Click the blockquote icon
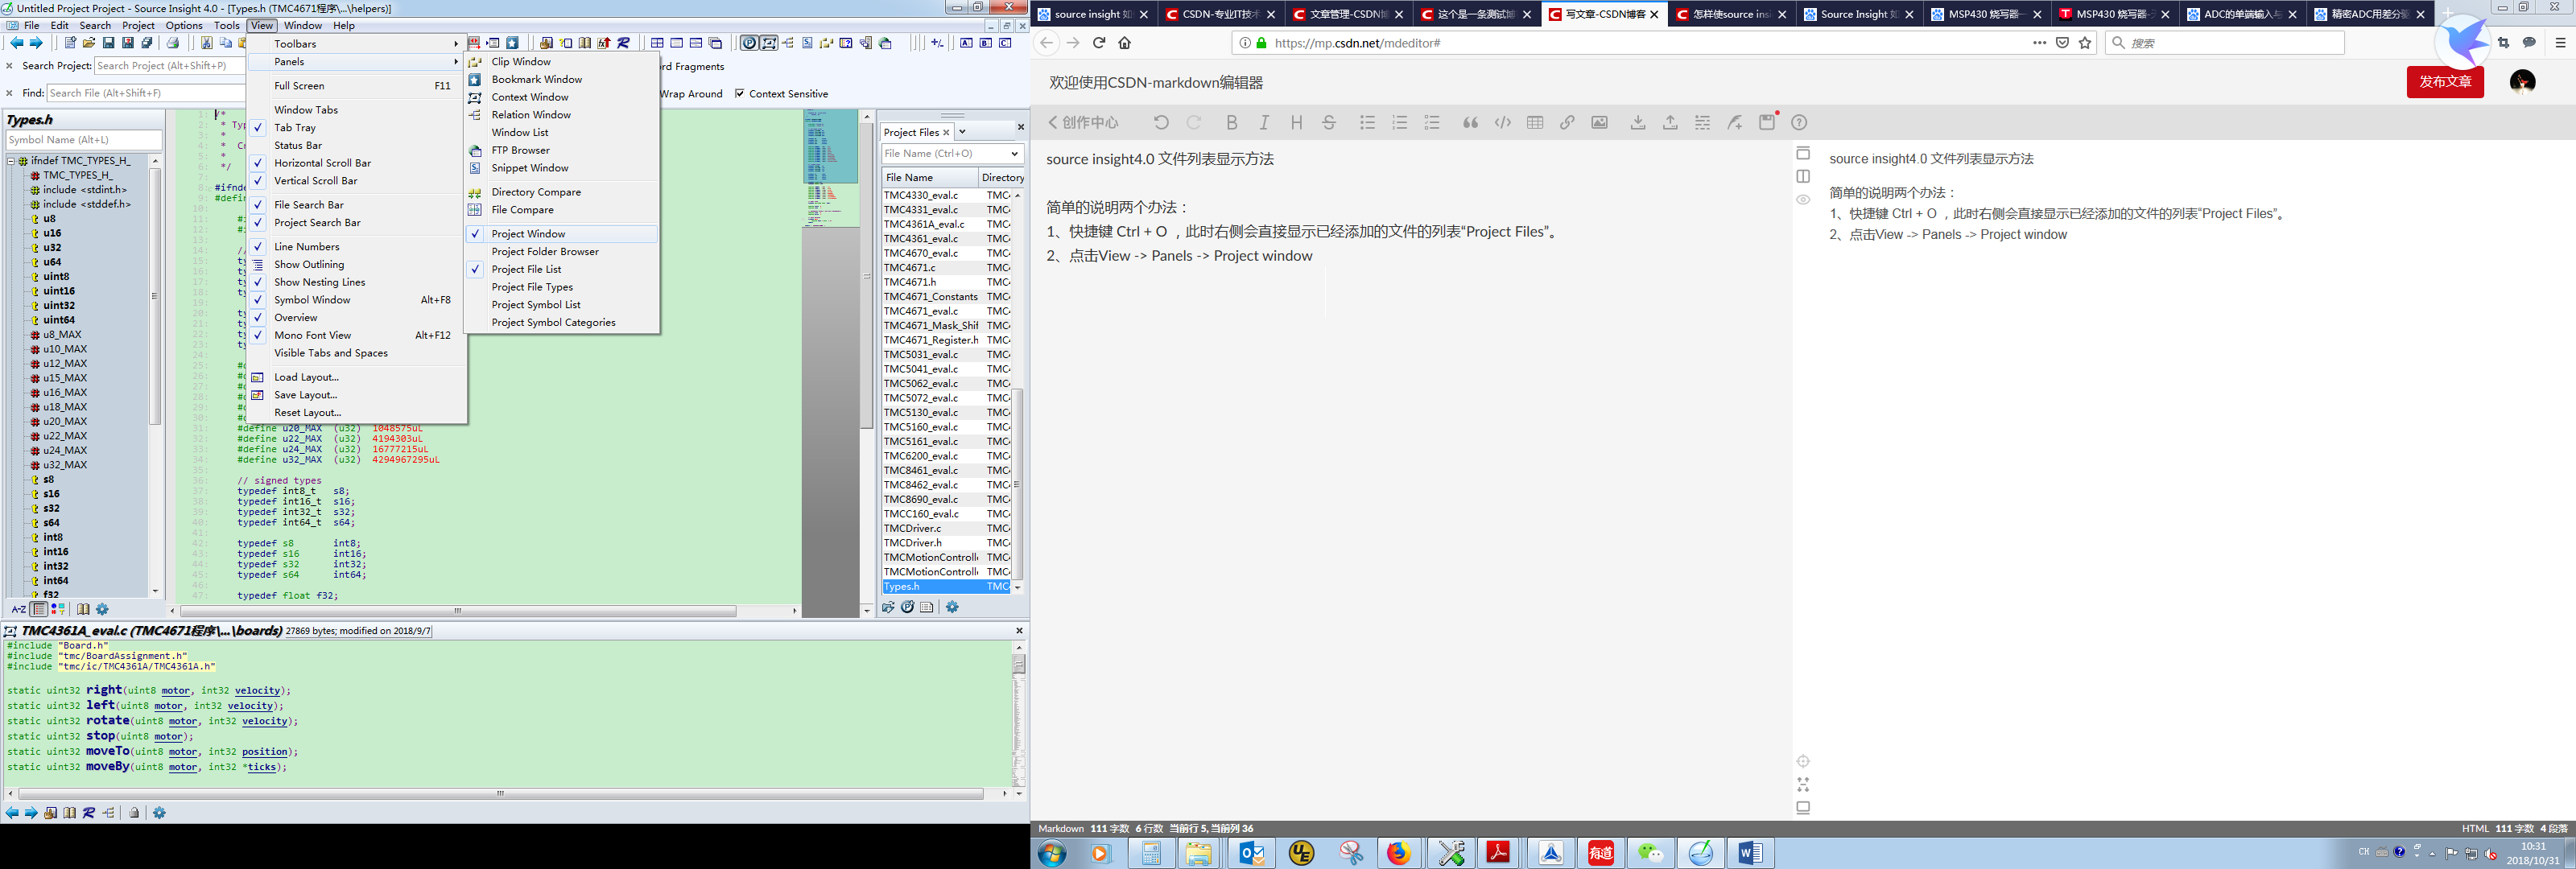The width and height of the screenshot is (2576, 869). click(1470, 122)
